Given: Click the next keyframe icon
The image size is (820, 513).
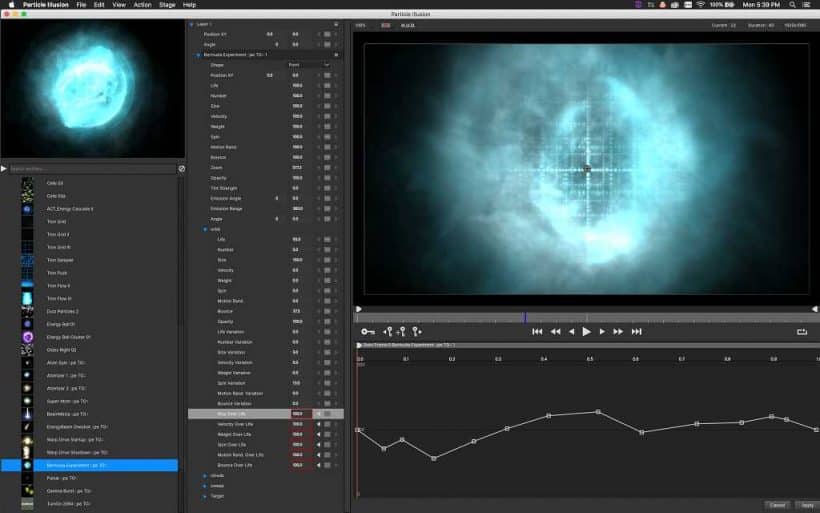Looking at the screenshot, I should (x=417, y=332).
